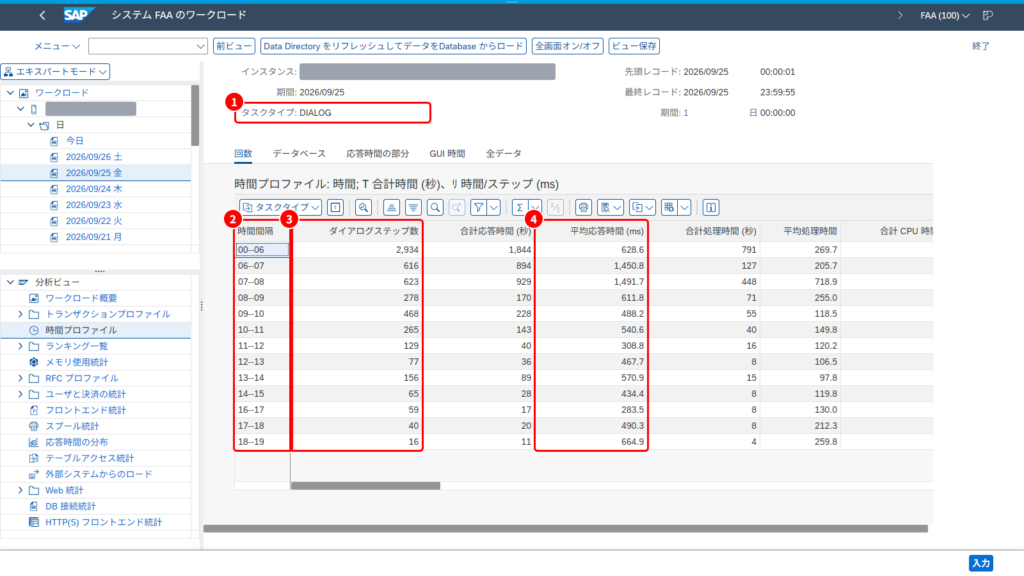Open the details magnifier icon in table toolbar
Screen dimensions: 1024x576
(364, 208)
